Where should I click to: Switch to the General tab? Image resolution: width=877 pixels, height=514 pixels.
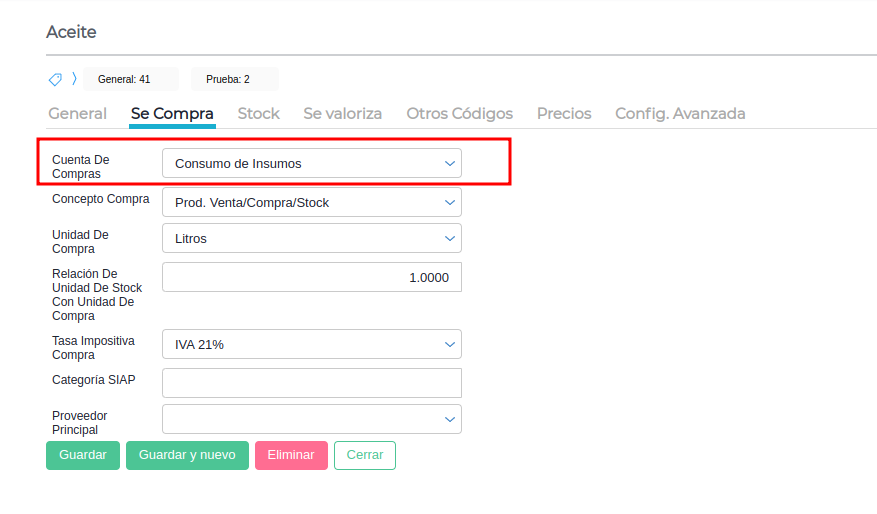click(x=77, y=114)
